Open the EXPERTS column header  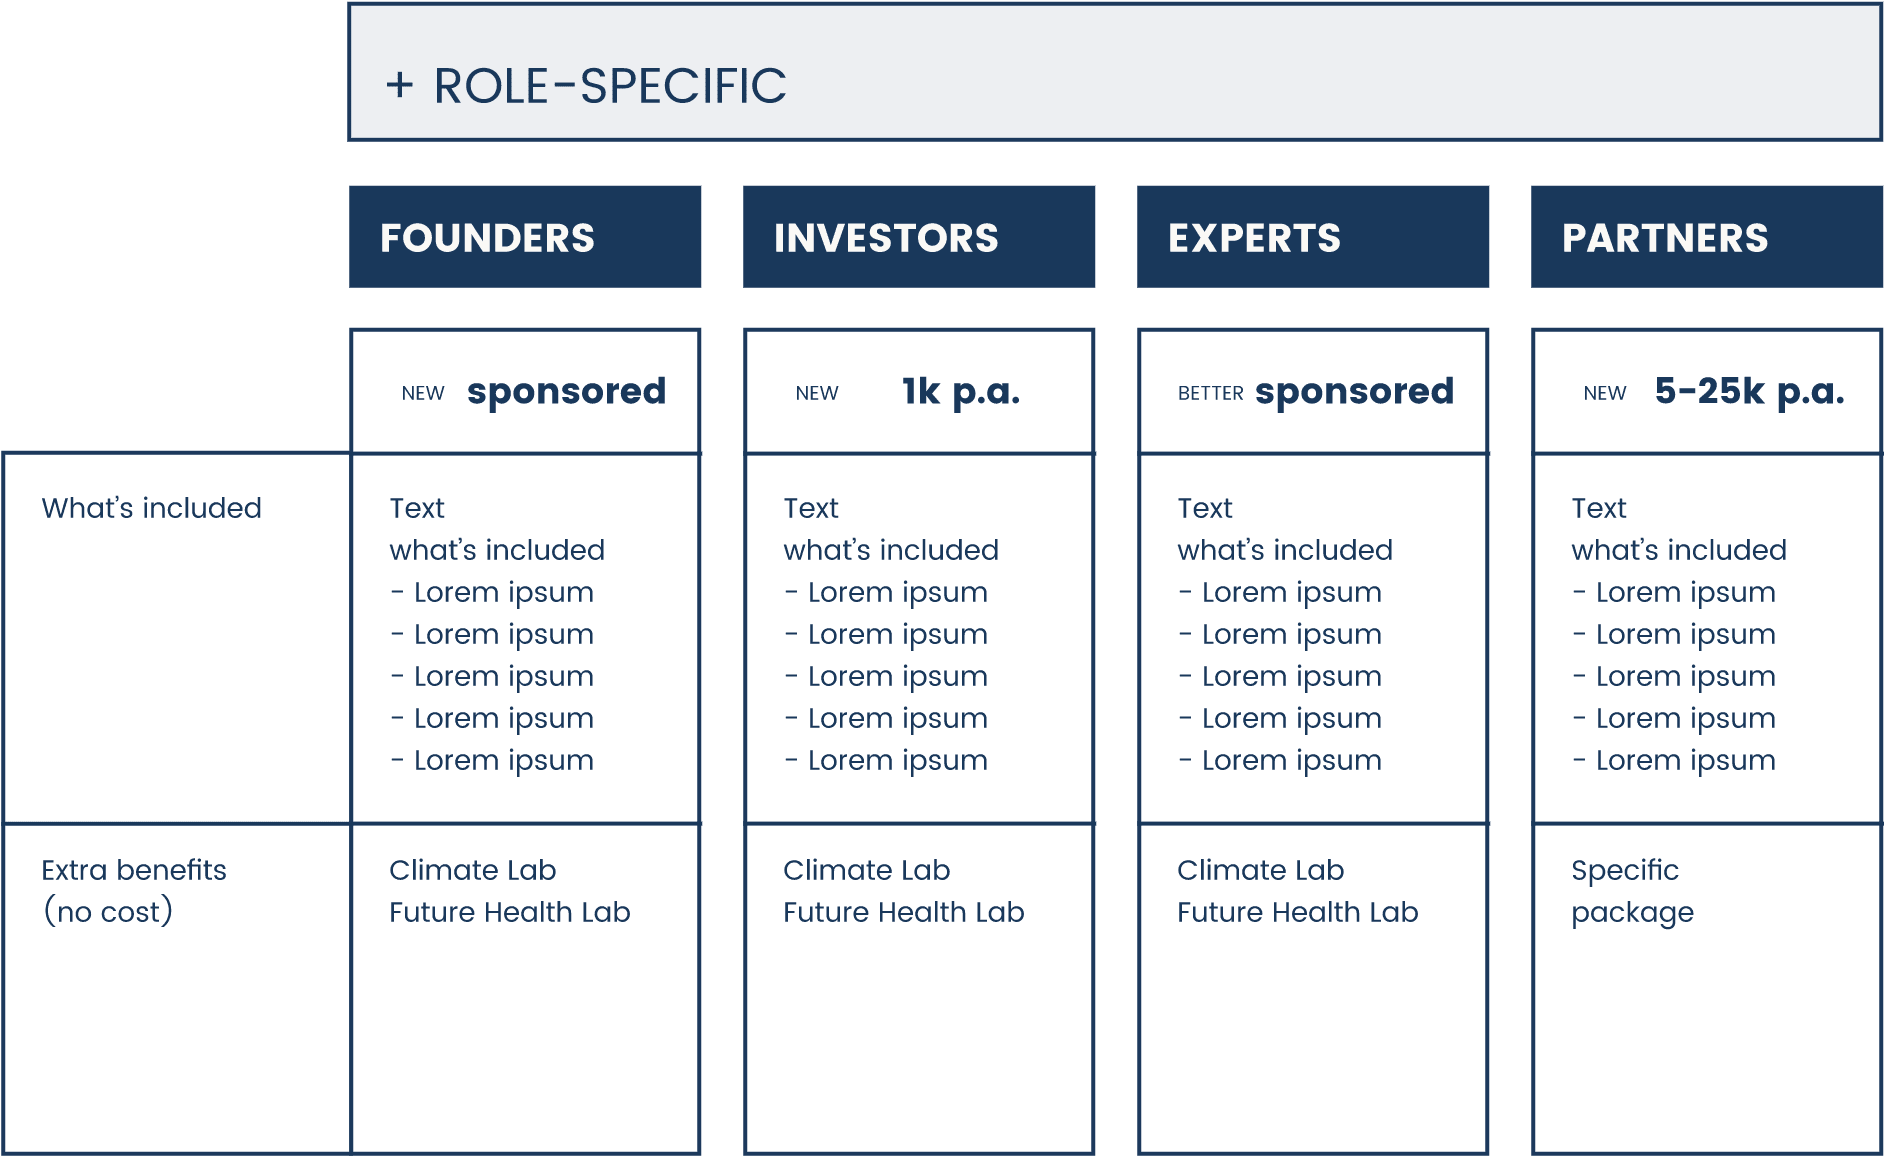1313,237
